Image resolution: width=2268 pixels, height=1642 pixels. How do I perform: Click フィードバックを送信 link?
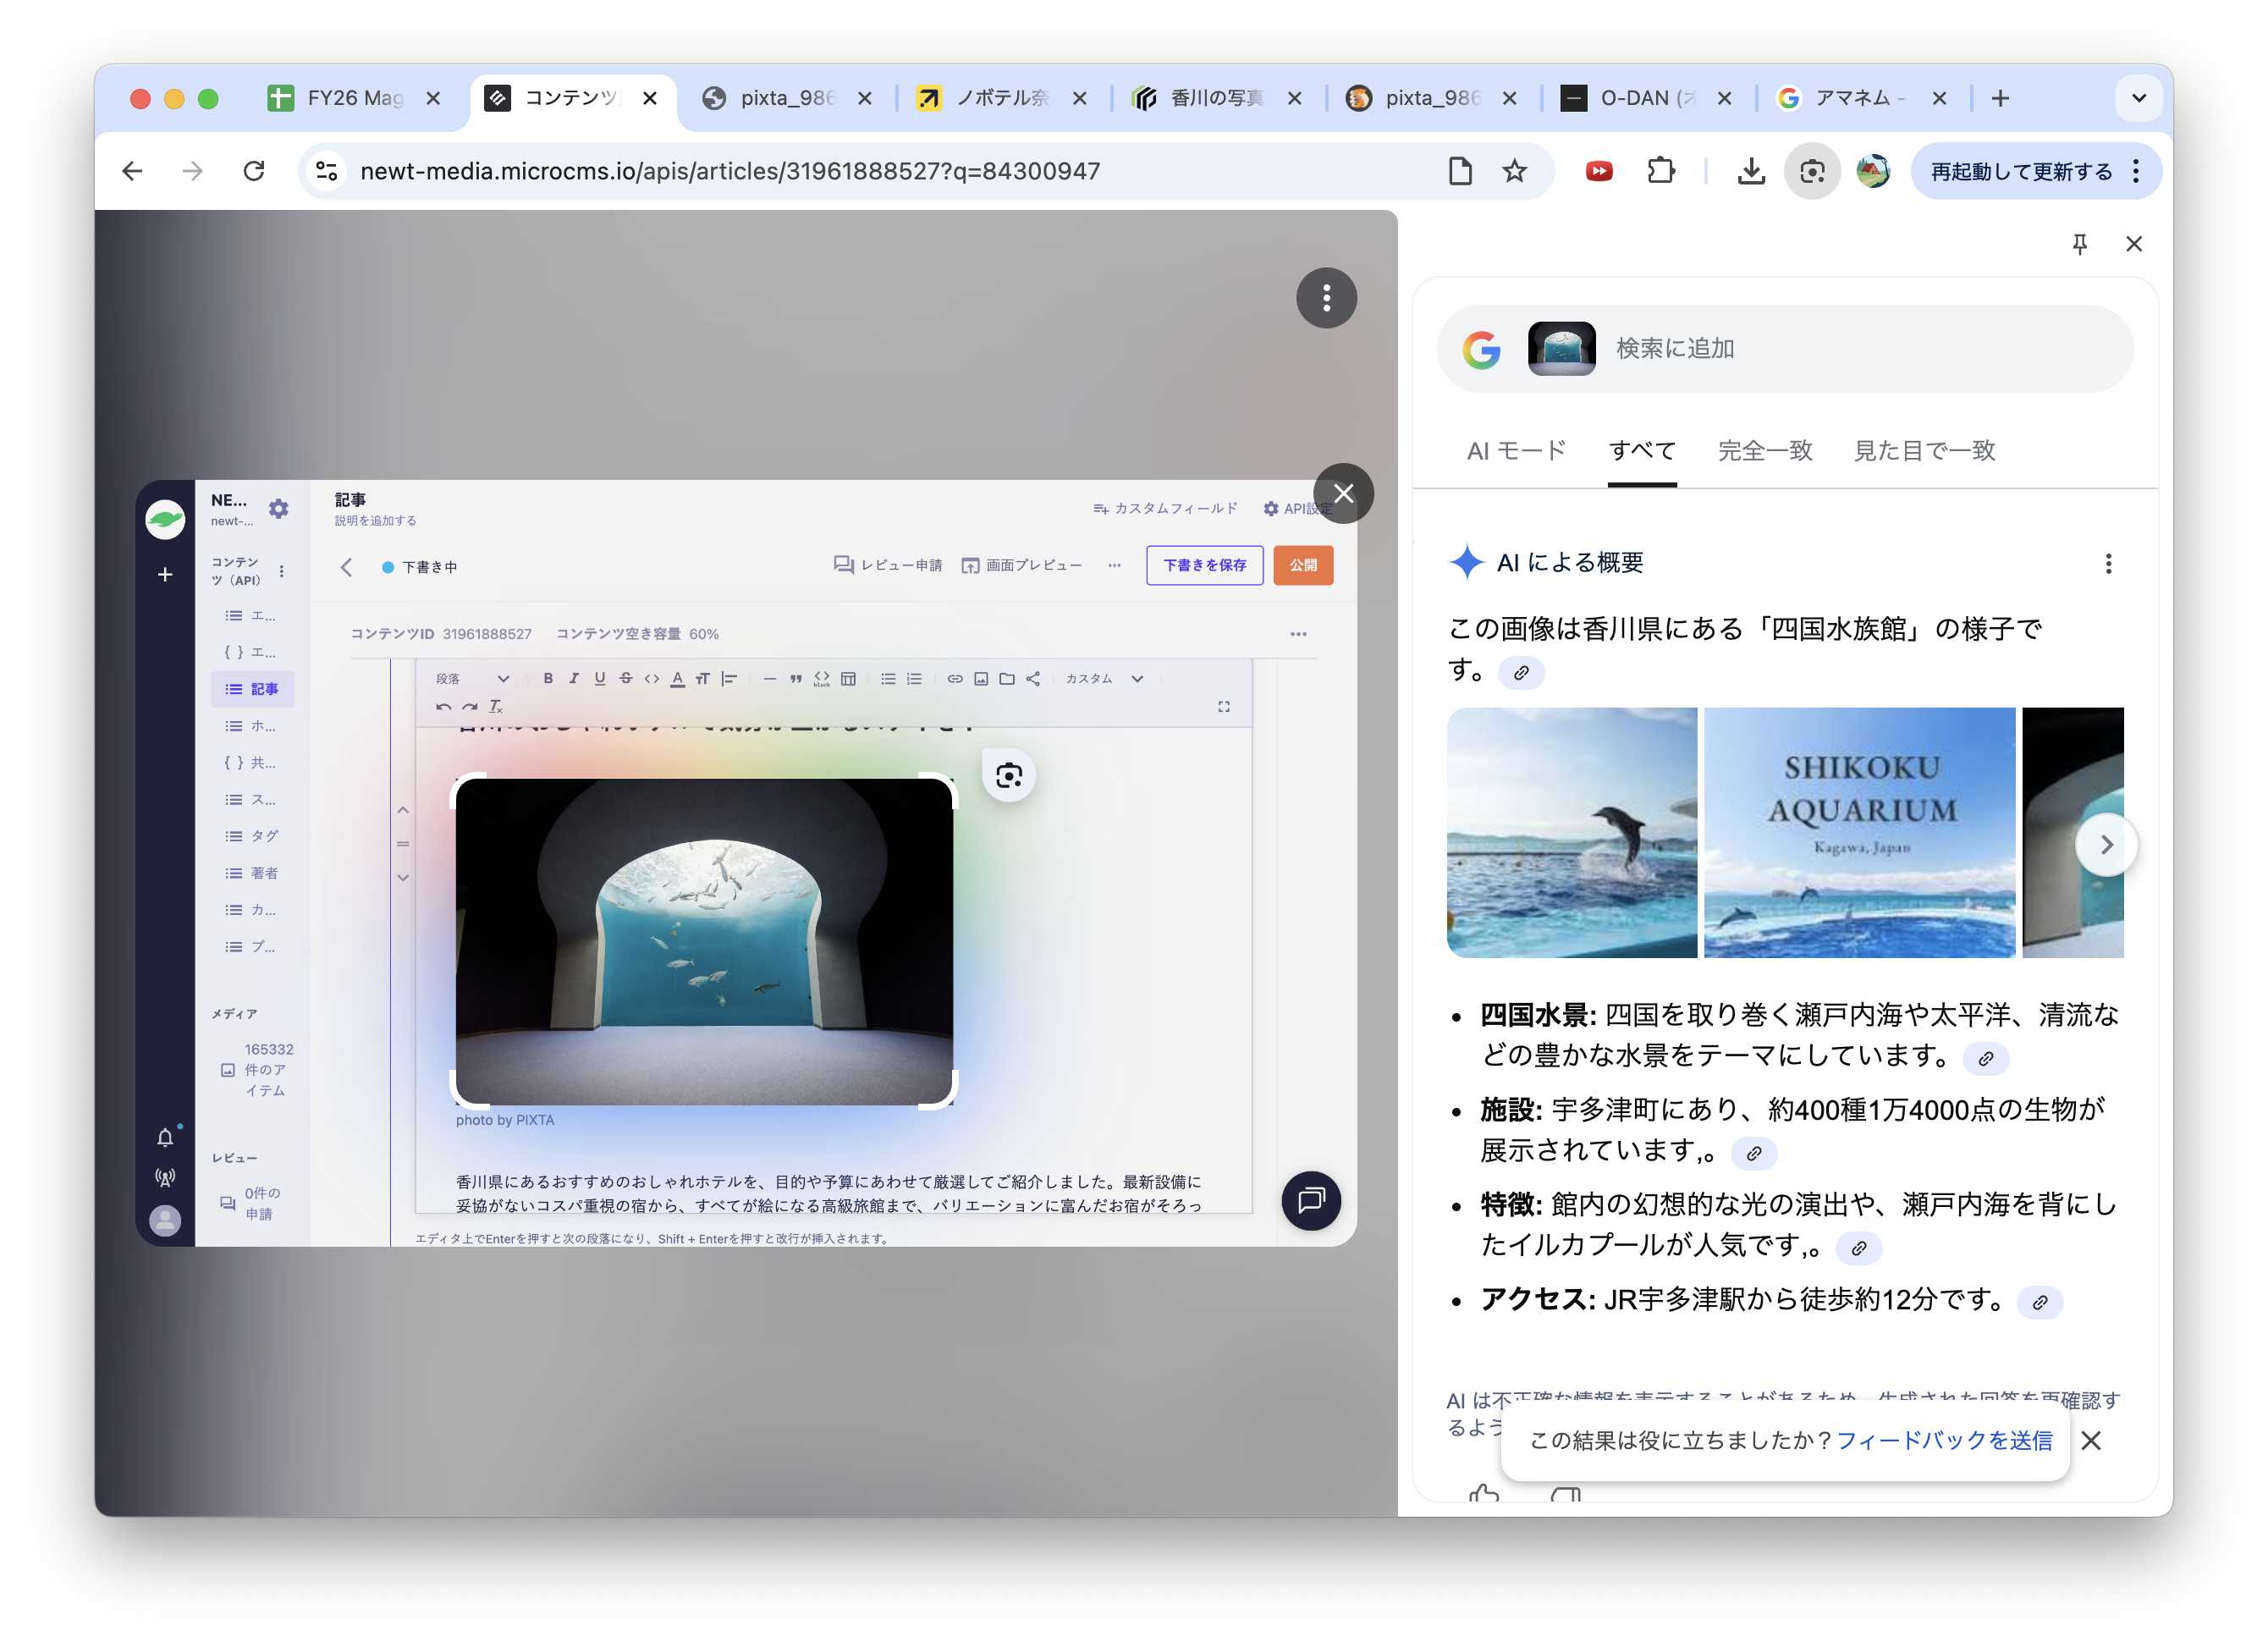1944,1440
